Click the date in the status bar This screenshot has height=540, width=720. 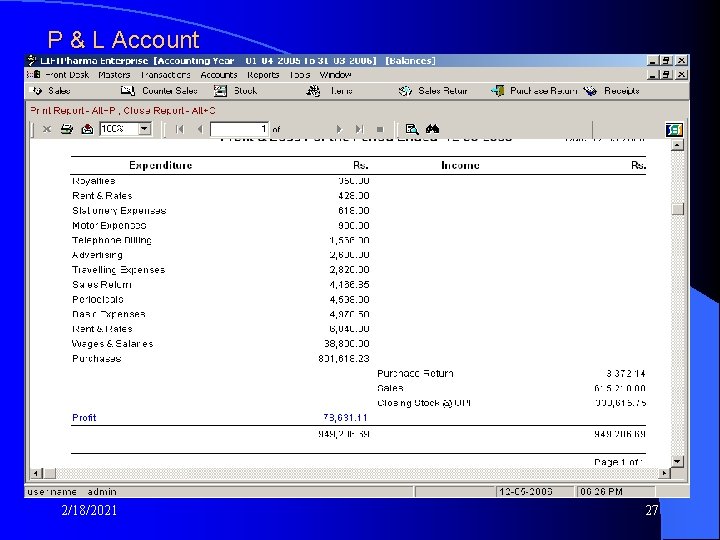[x=526, y=492]
